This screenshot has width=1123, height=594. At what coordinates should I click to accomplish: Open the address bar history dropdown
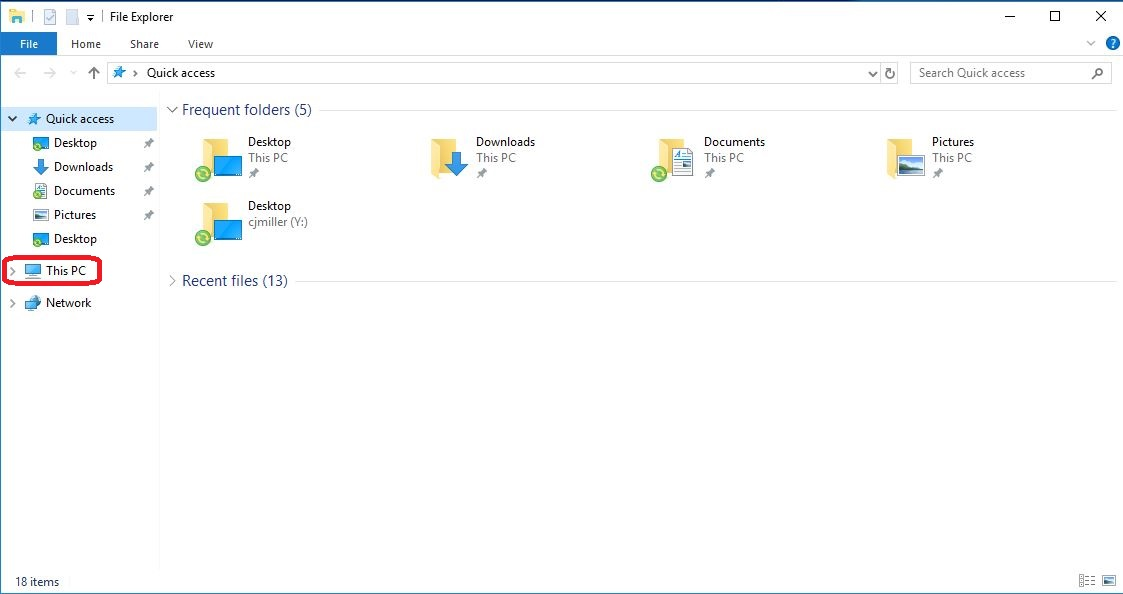[x=872, y=72]
